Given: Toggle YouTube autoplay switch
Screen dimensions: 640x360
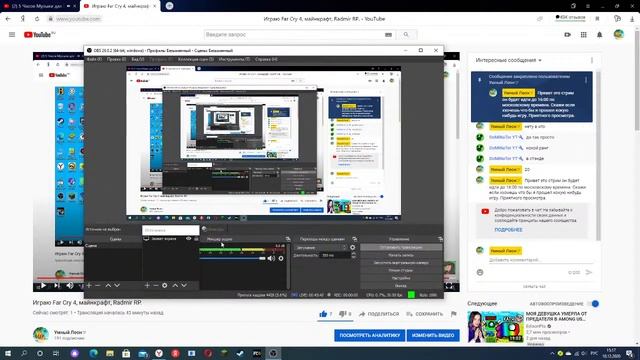Looking at the screenshot, I should click(594, 304).
